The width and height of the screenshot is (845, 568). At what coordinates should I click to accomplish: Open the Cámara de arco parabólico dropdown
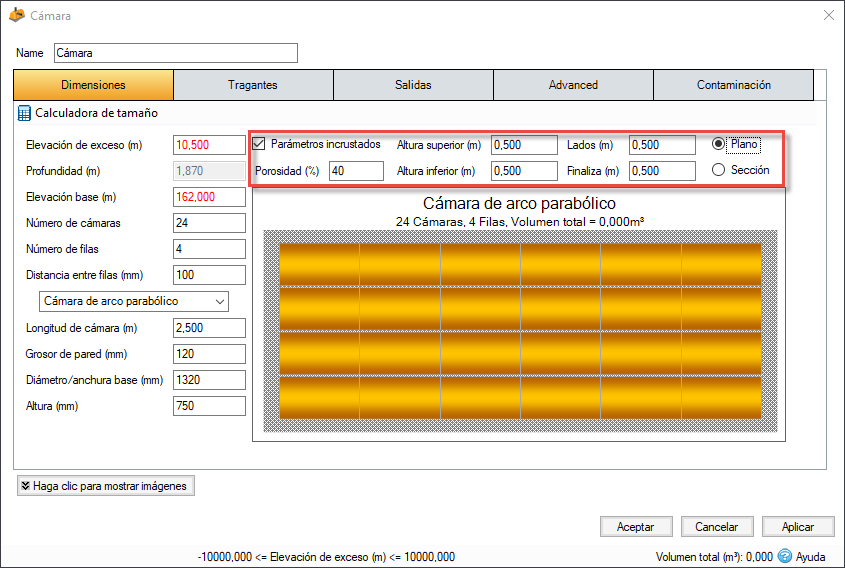[134, 301]
